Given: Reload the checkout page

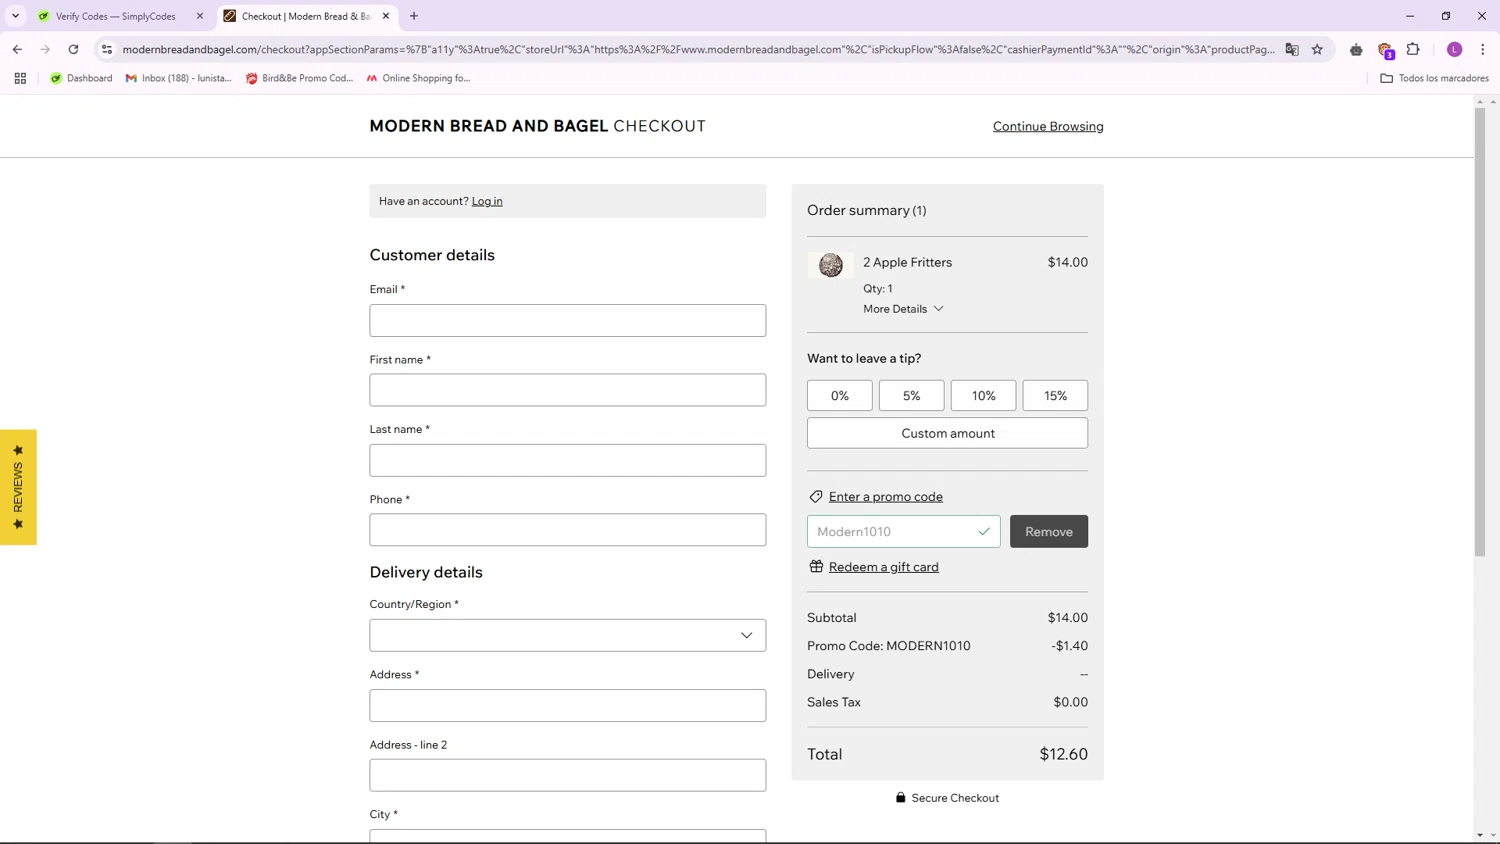Looking at the screenshot, I should (73, 49).
